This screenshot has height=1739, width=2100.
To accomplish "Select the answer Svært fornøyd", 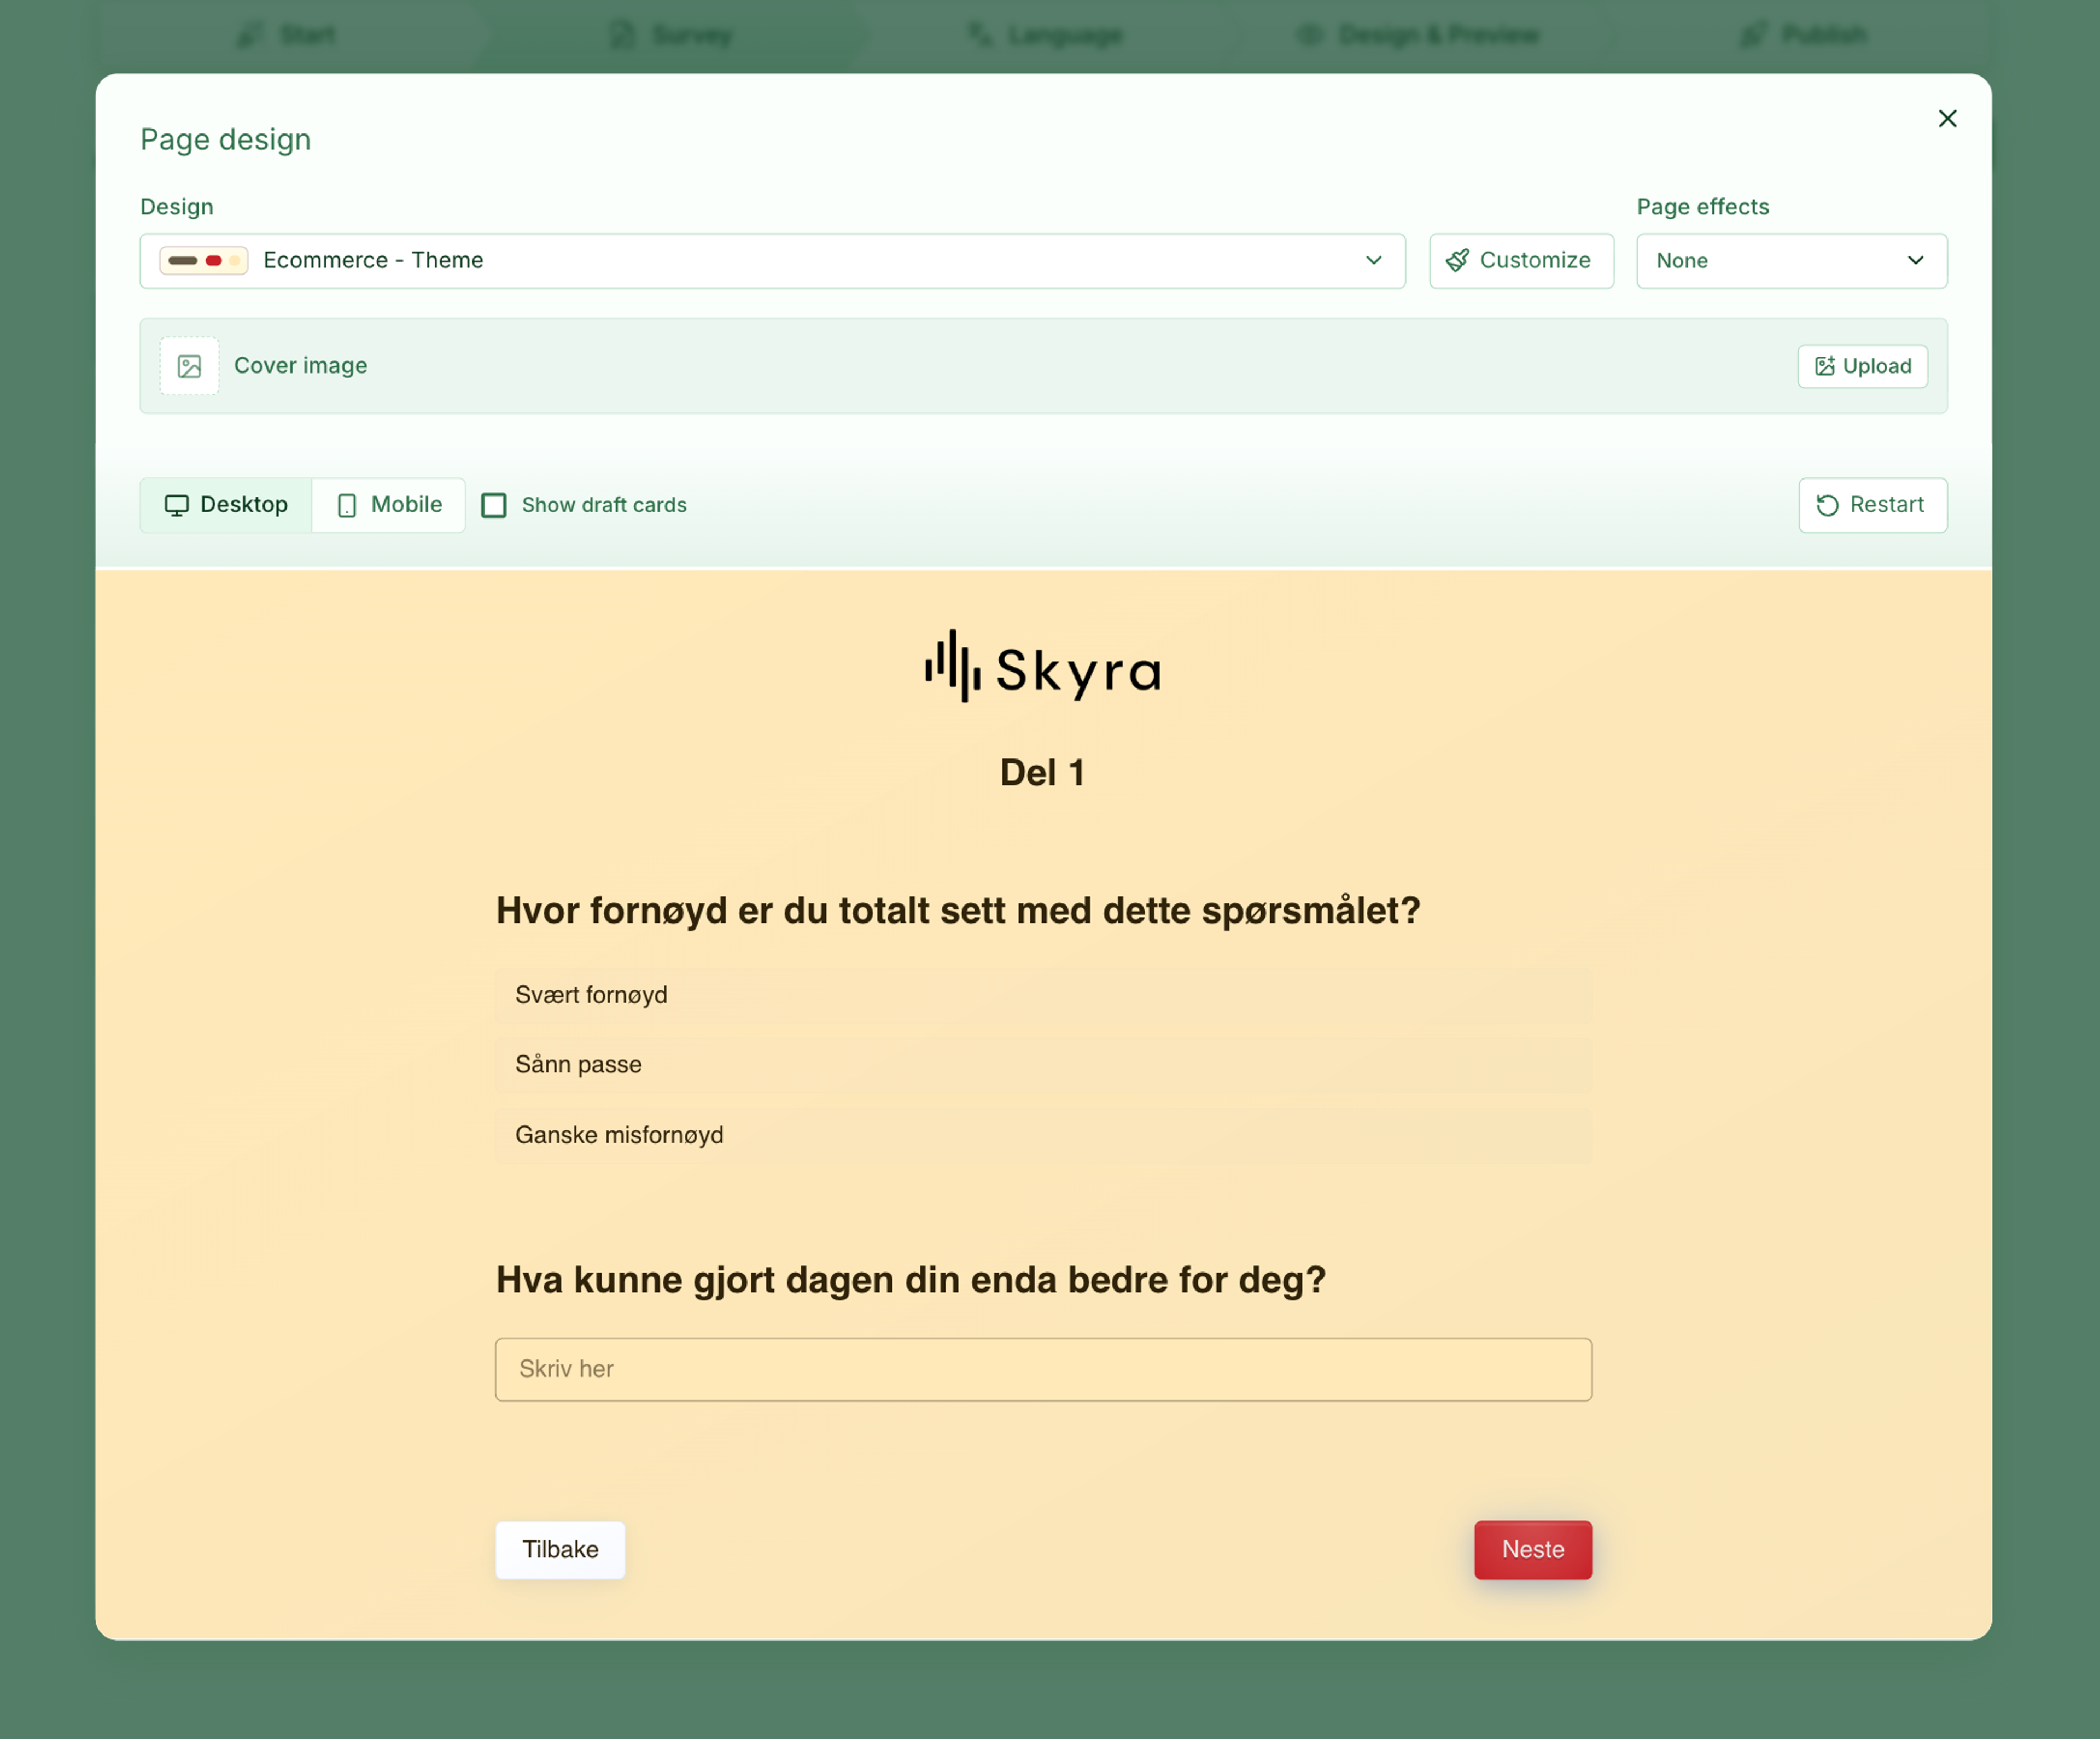I will (x=1043, y=995).
